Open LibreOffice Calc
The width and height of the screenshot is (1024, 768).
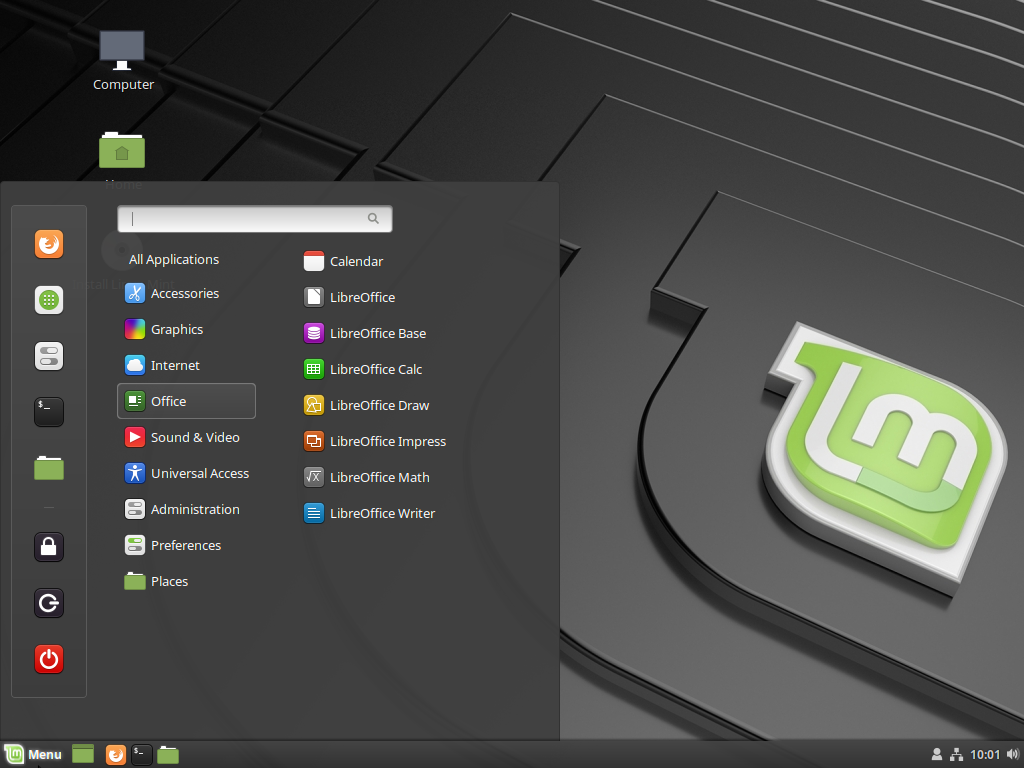374,369
